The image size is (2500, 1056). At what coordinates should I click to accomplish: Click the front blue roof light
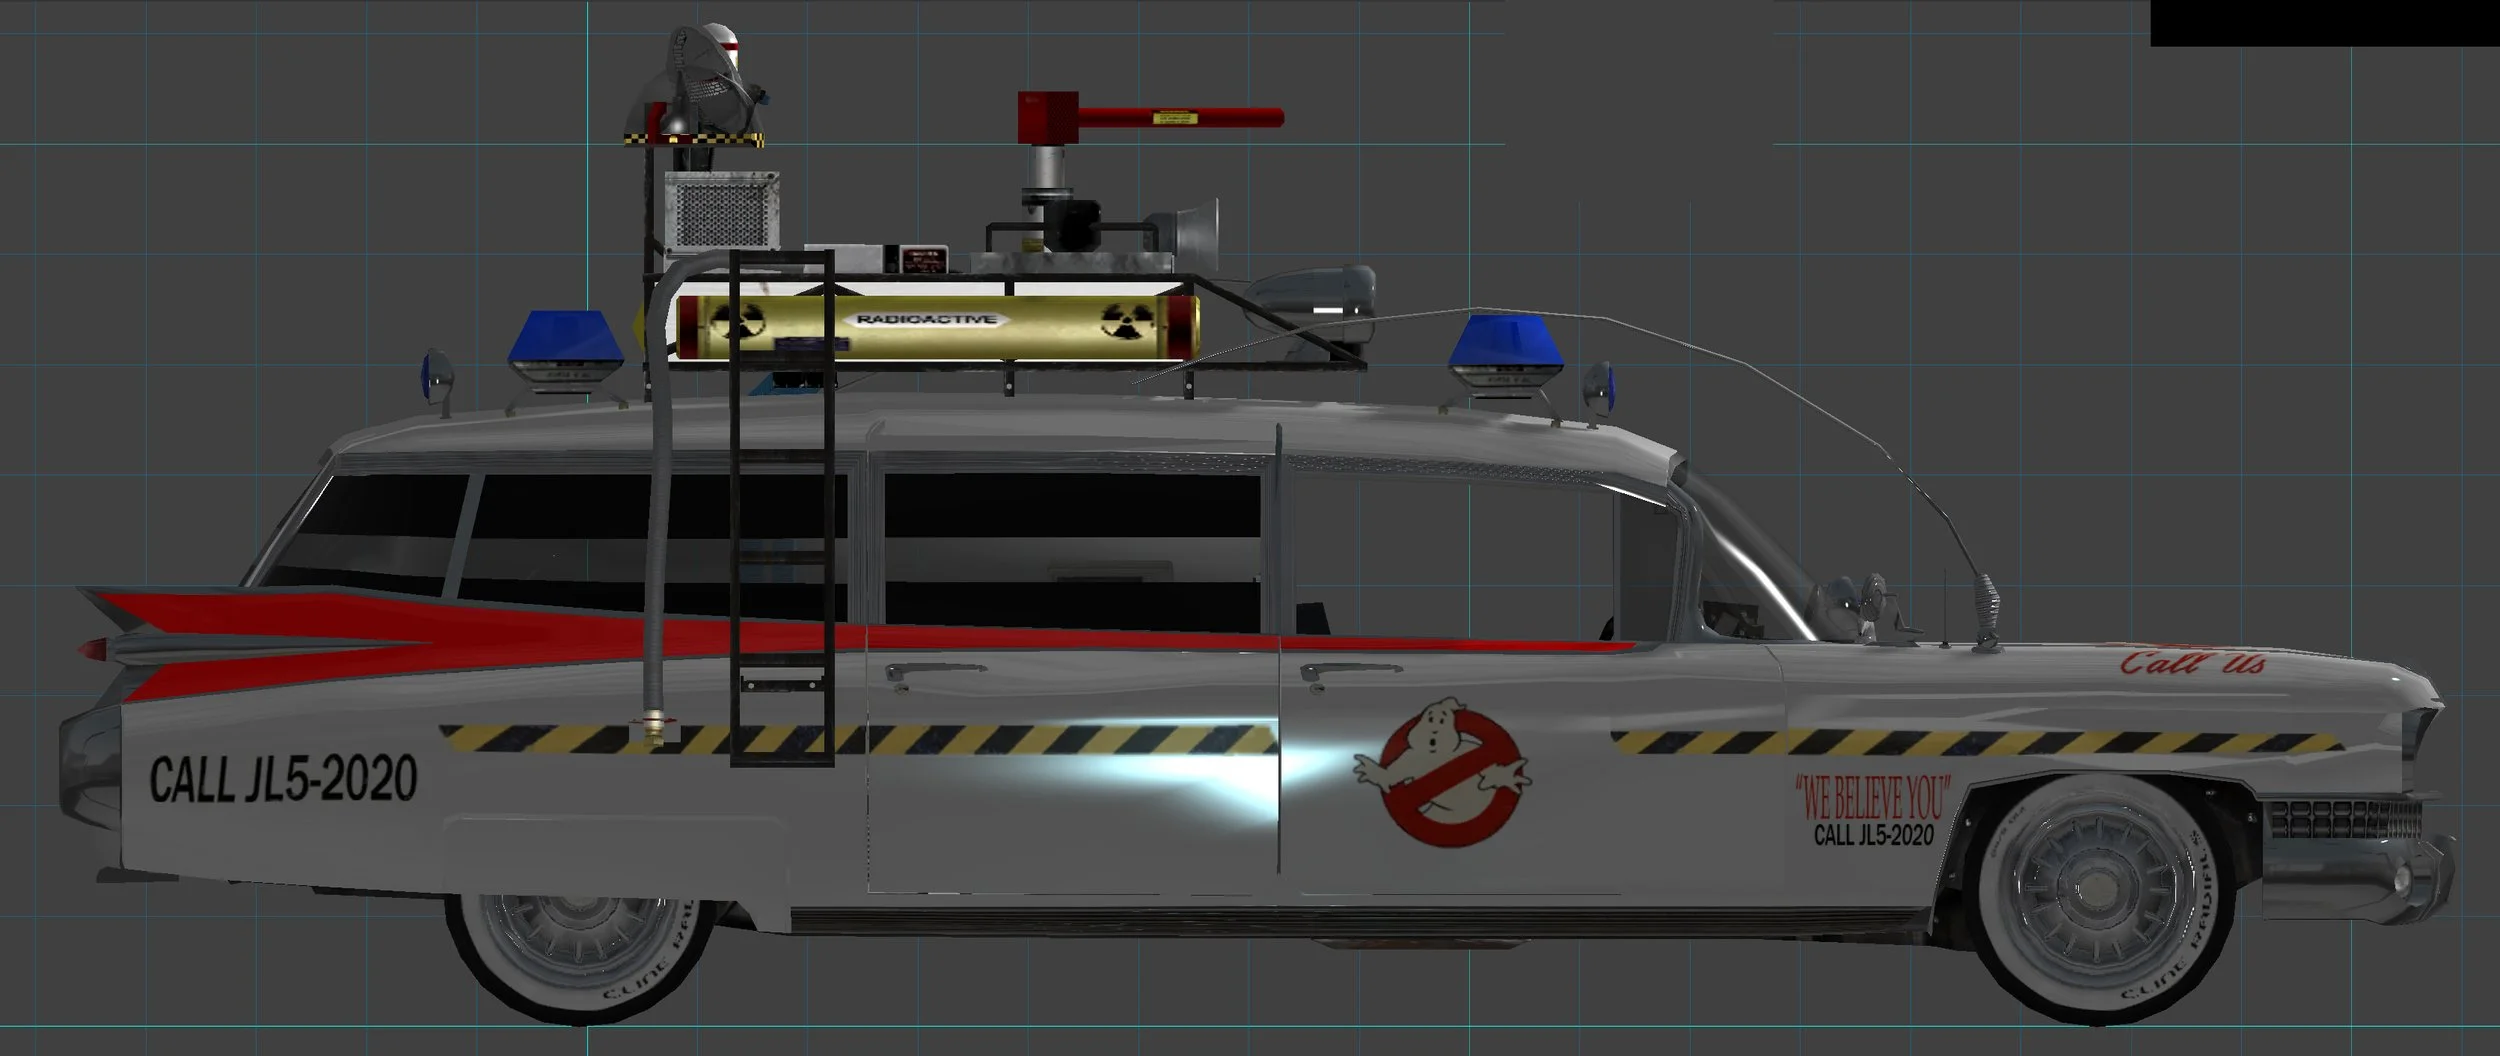click(1506, 354)
